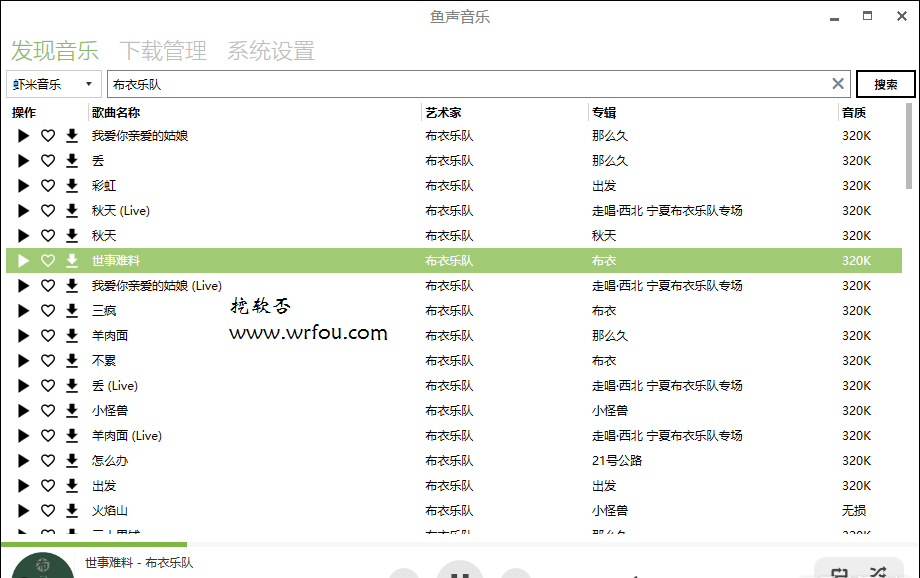Image resolution: width=920 pixels, height=578 pixels.
Task: Click the playback progress bar
Action: (460, 545)
